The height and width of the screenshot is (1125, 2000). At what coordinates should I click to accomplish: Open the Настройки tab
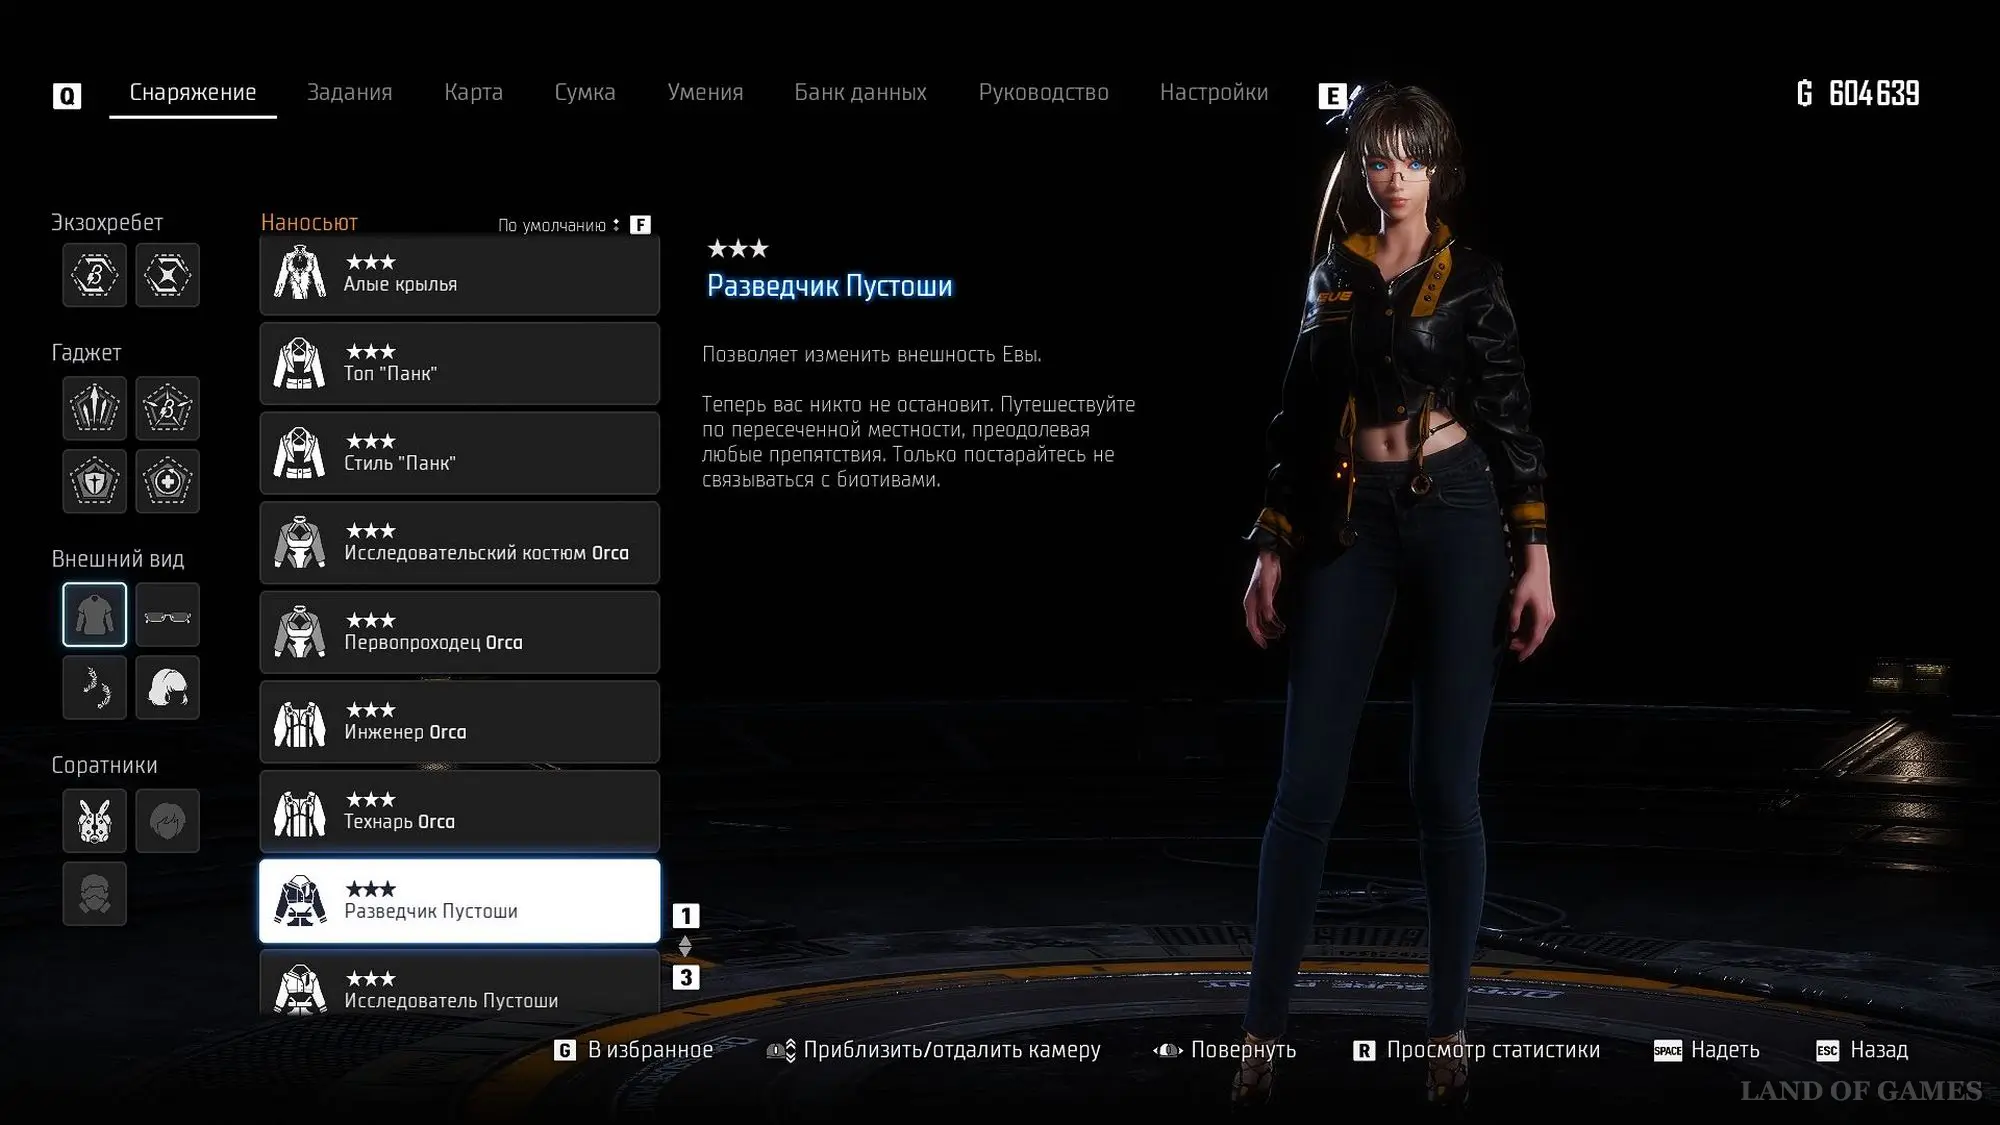click(1214, 93)
